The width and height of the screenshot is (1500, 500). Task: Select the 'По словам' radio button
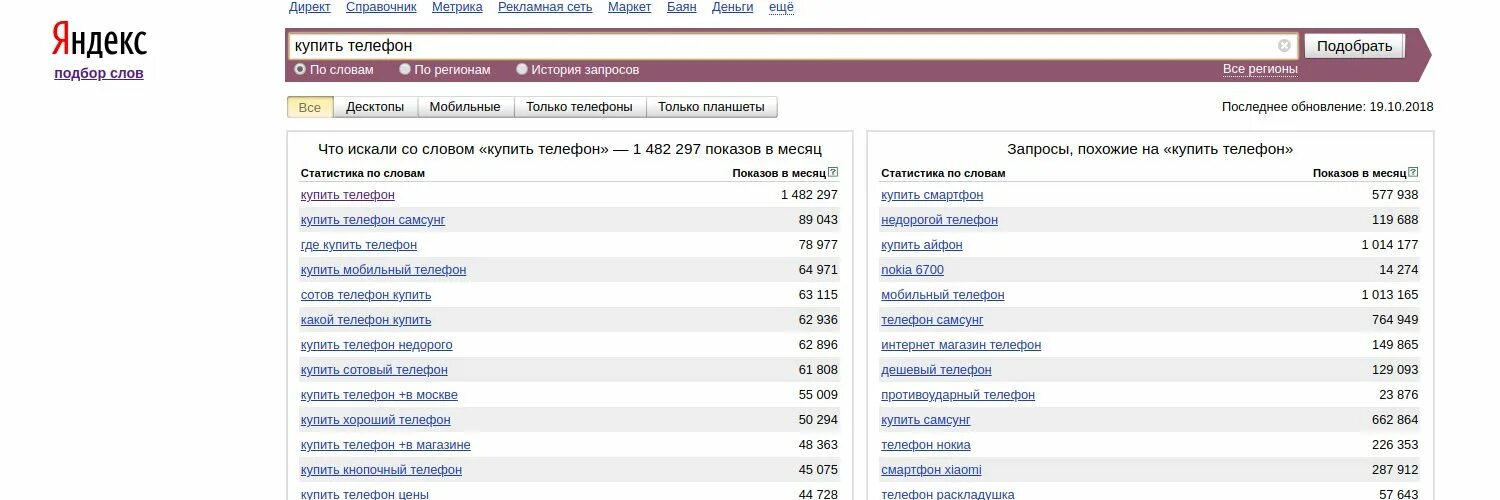coord(300,70)
